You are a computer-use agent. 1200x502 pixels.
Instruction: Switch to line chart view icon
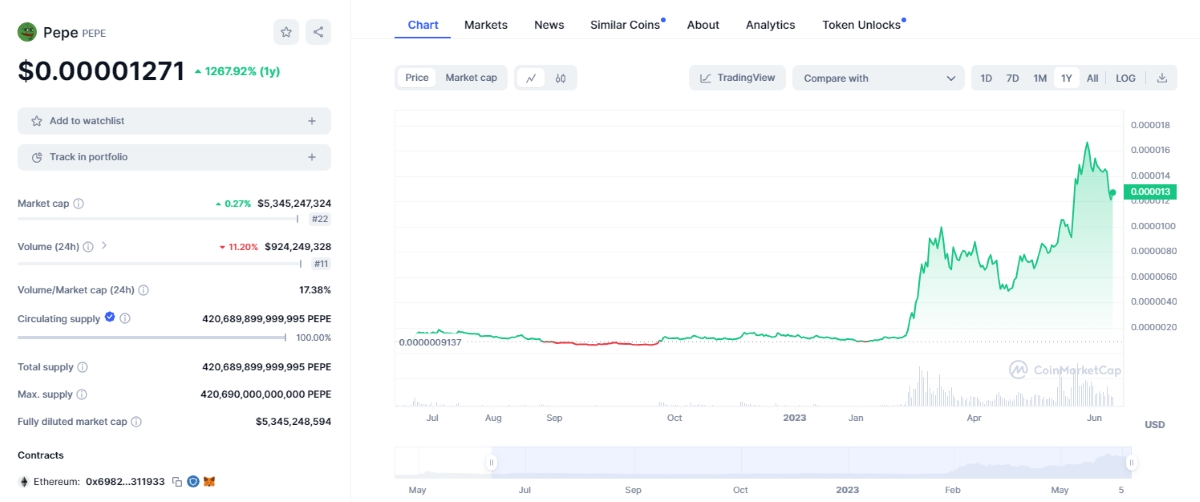point(531,78)
